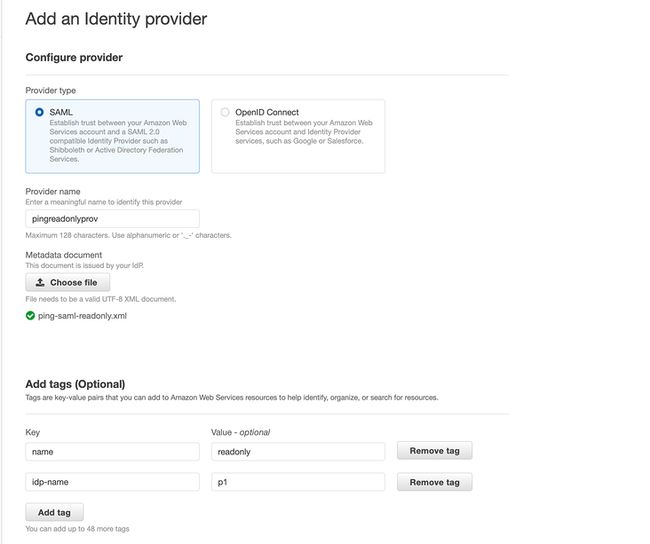
Task: Click the Provider name field containing pingreadonlyprov
Action: (x=112, y=219)
